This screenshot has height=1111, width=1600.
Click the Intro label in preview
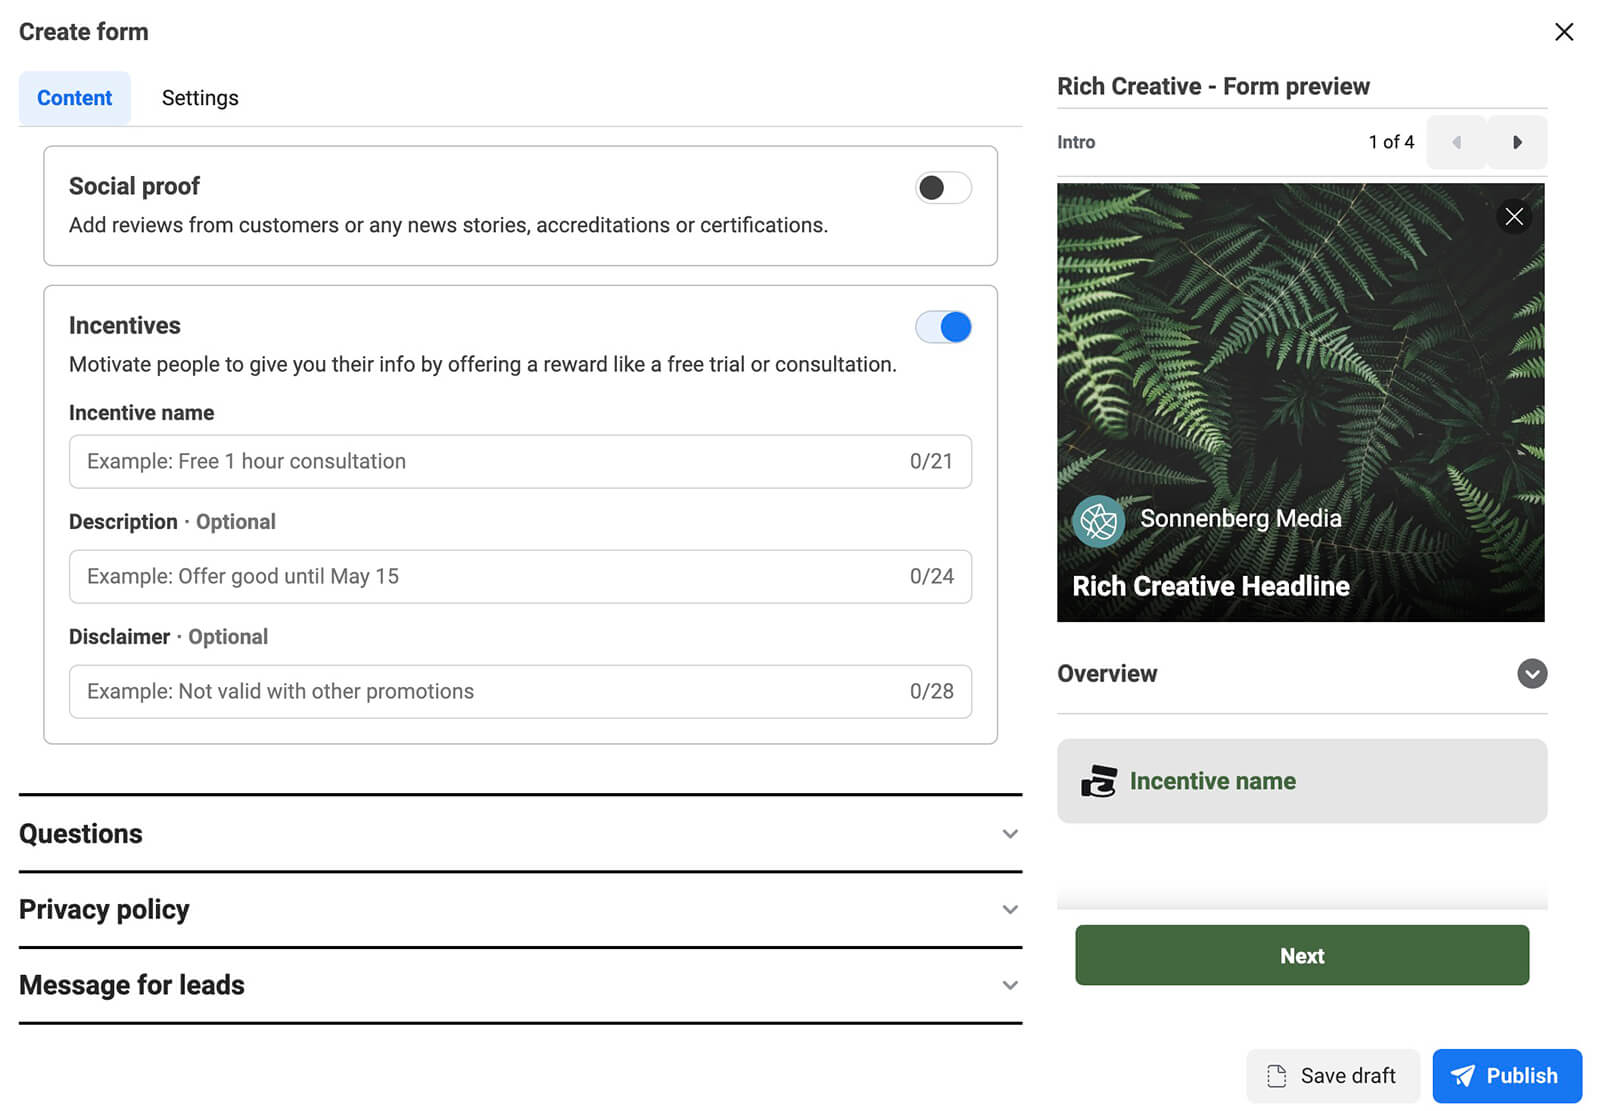(x=1076, y=142)
